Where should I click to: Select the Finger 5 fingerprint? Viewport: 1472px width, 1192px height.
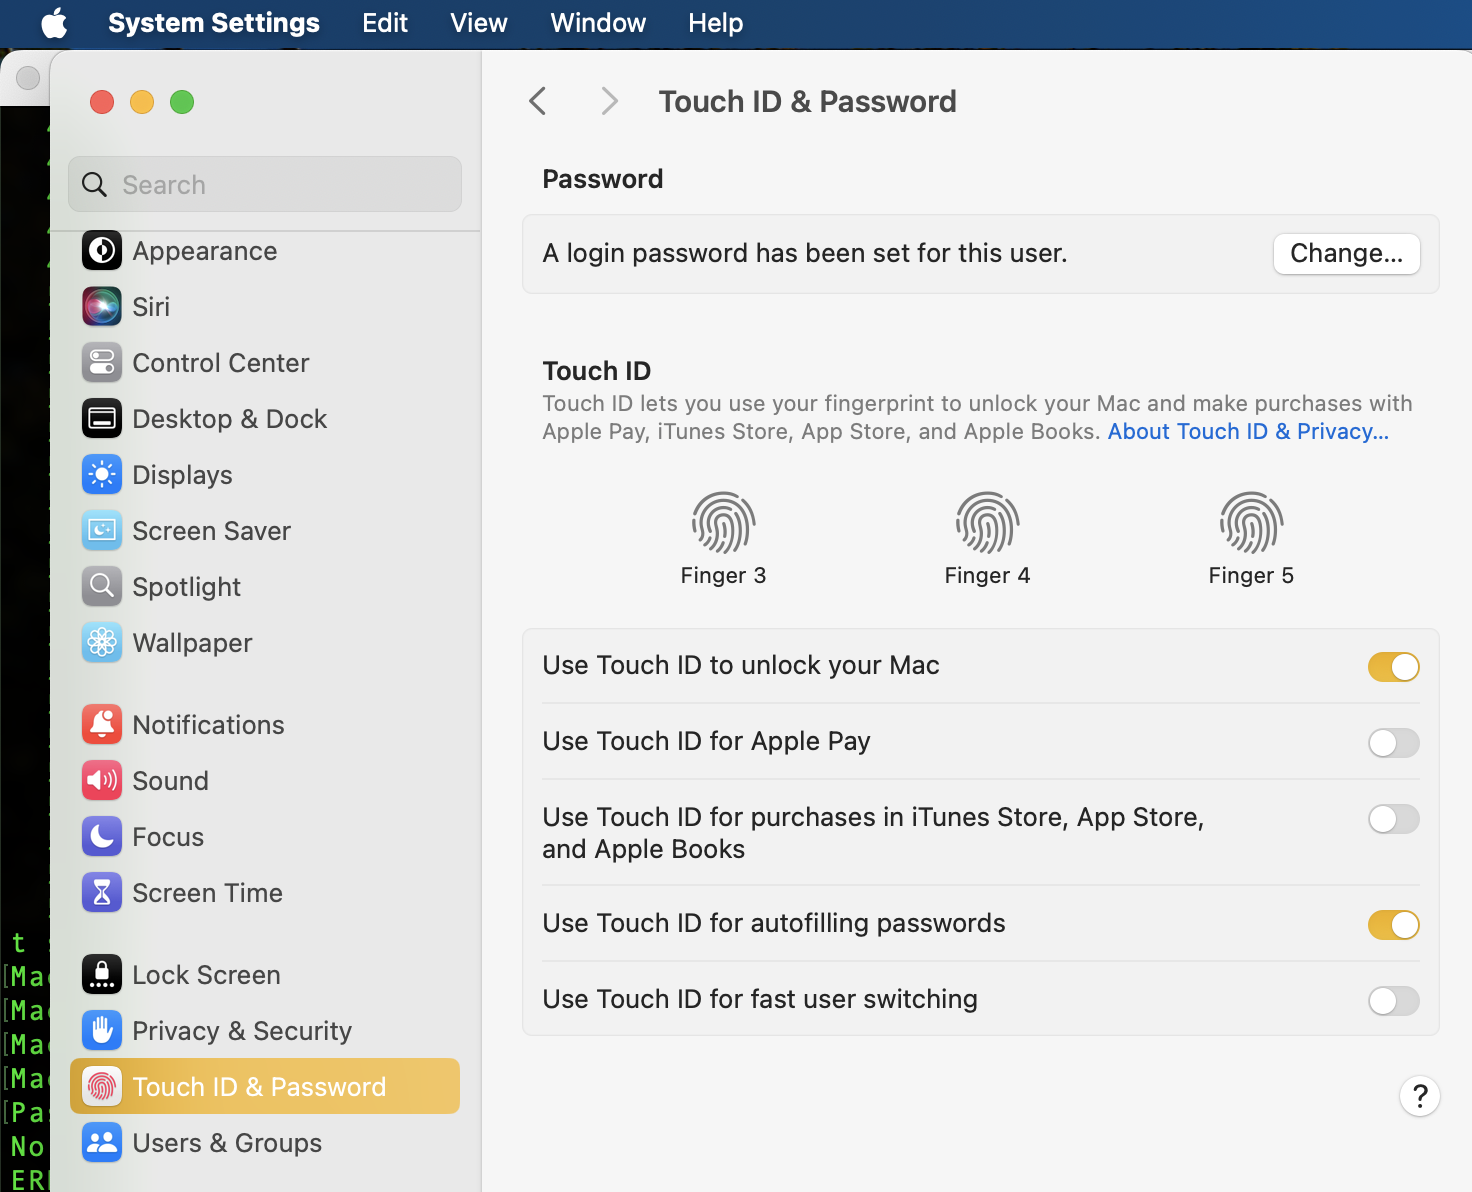point(1251,523)
